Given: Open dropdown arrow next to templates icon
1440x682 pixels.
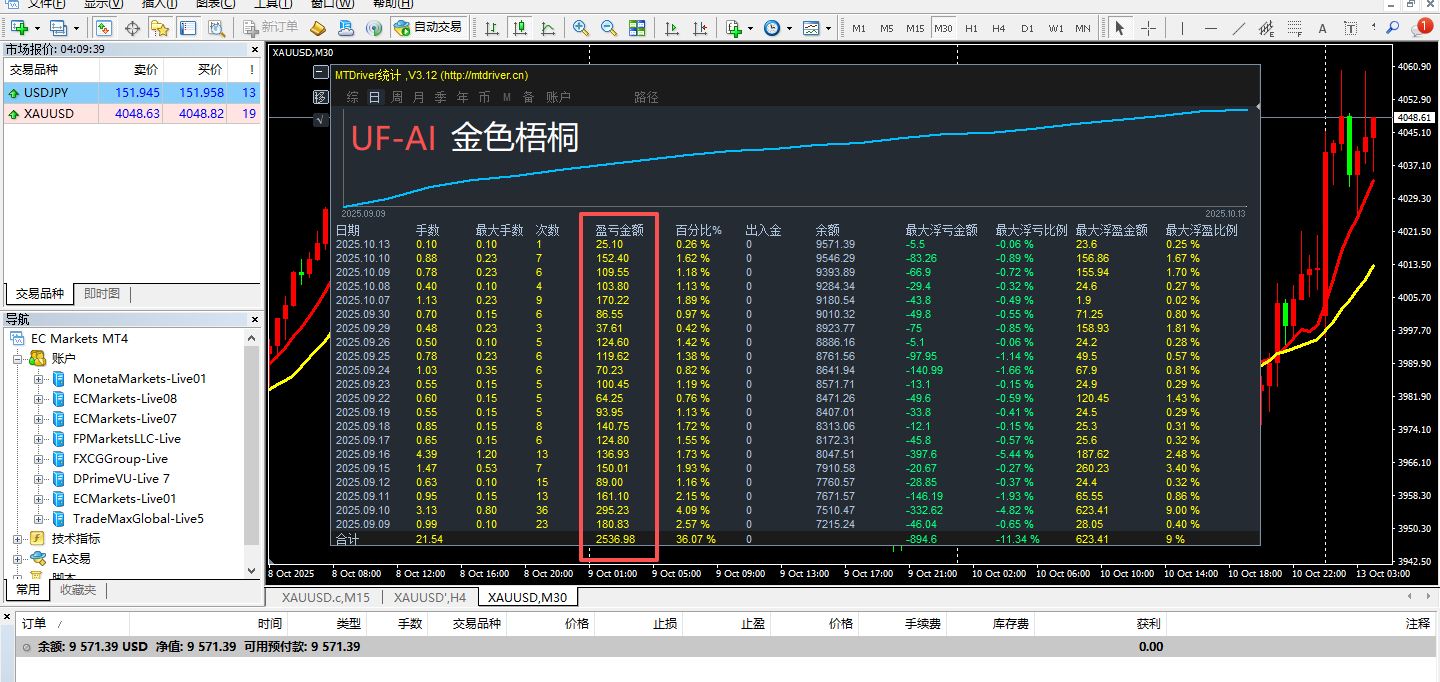Looking at the screenshot, I should pos(828,28).
